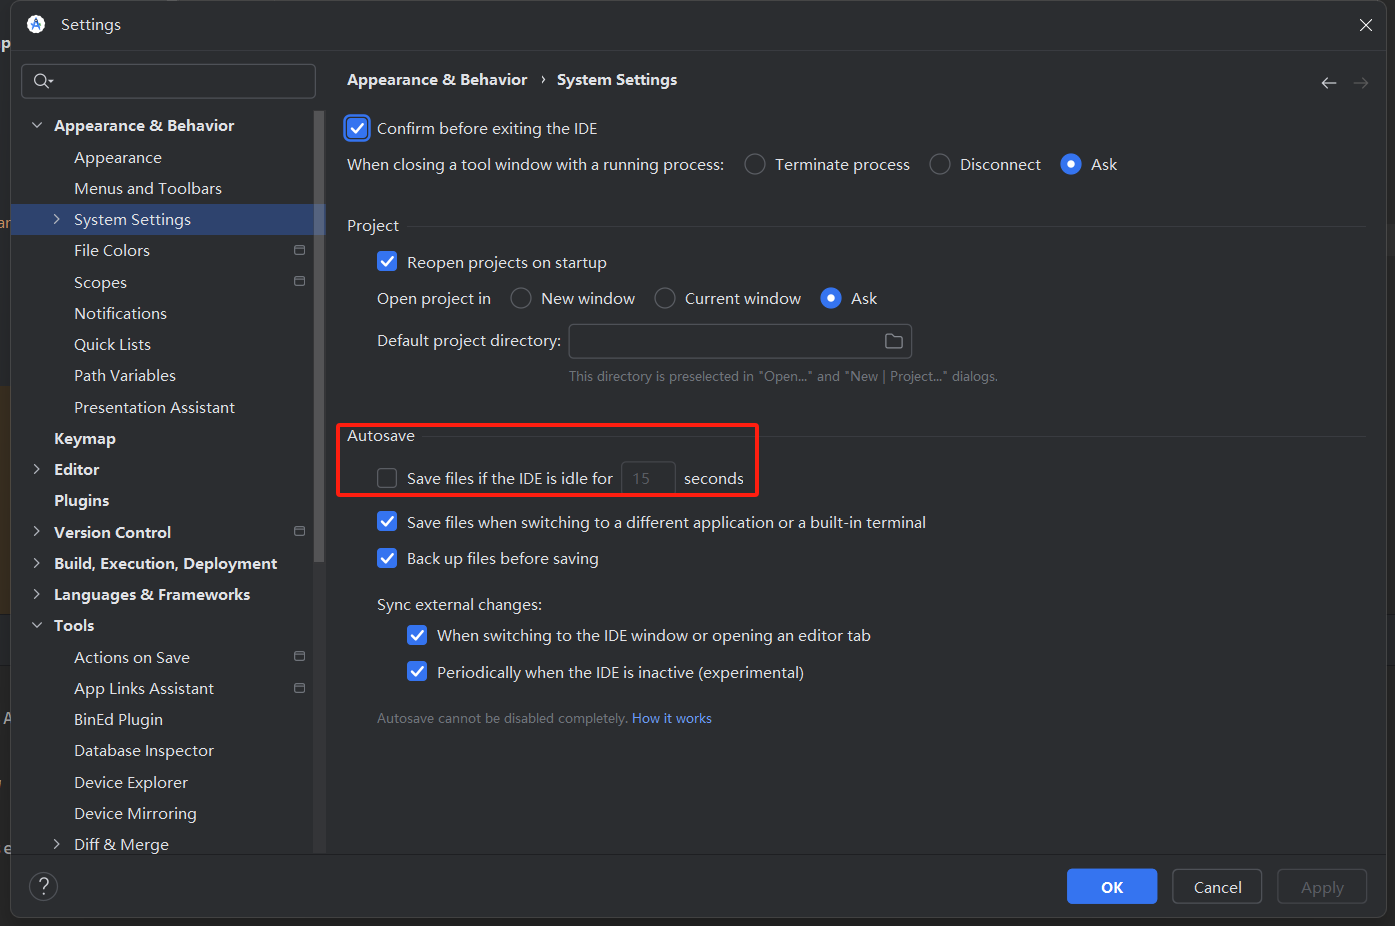Viewport: 1395px width, 926px height.
Task: Click project-level icon beside Actions on Save
Action: click(299, 657)
